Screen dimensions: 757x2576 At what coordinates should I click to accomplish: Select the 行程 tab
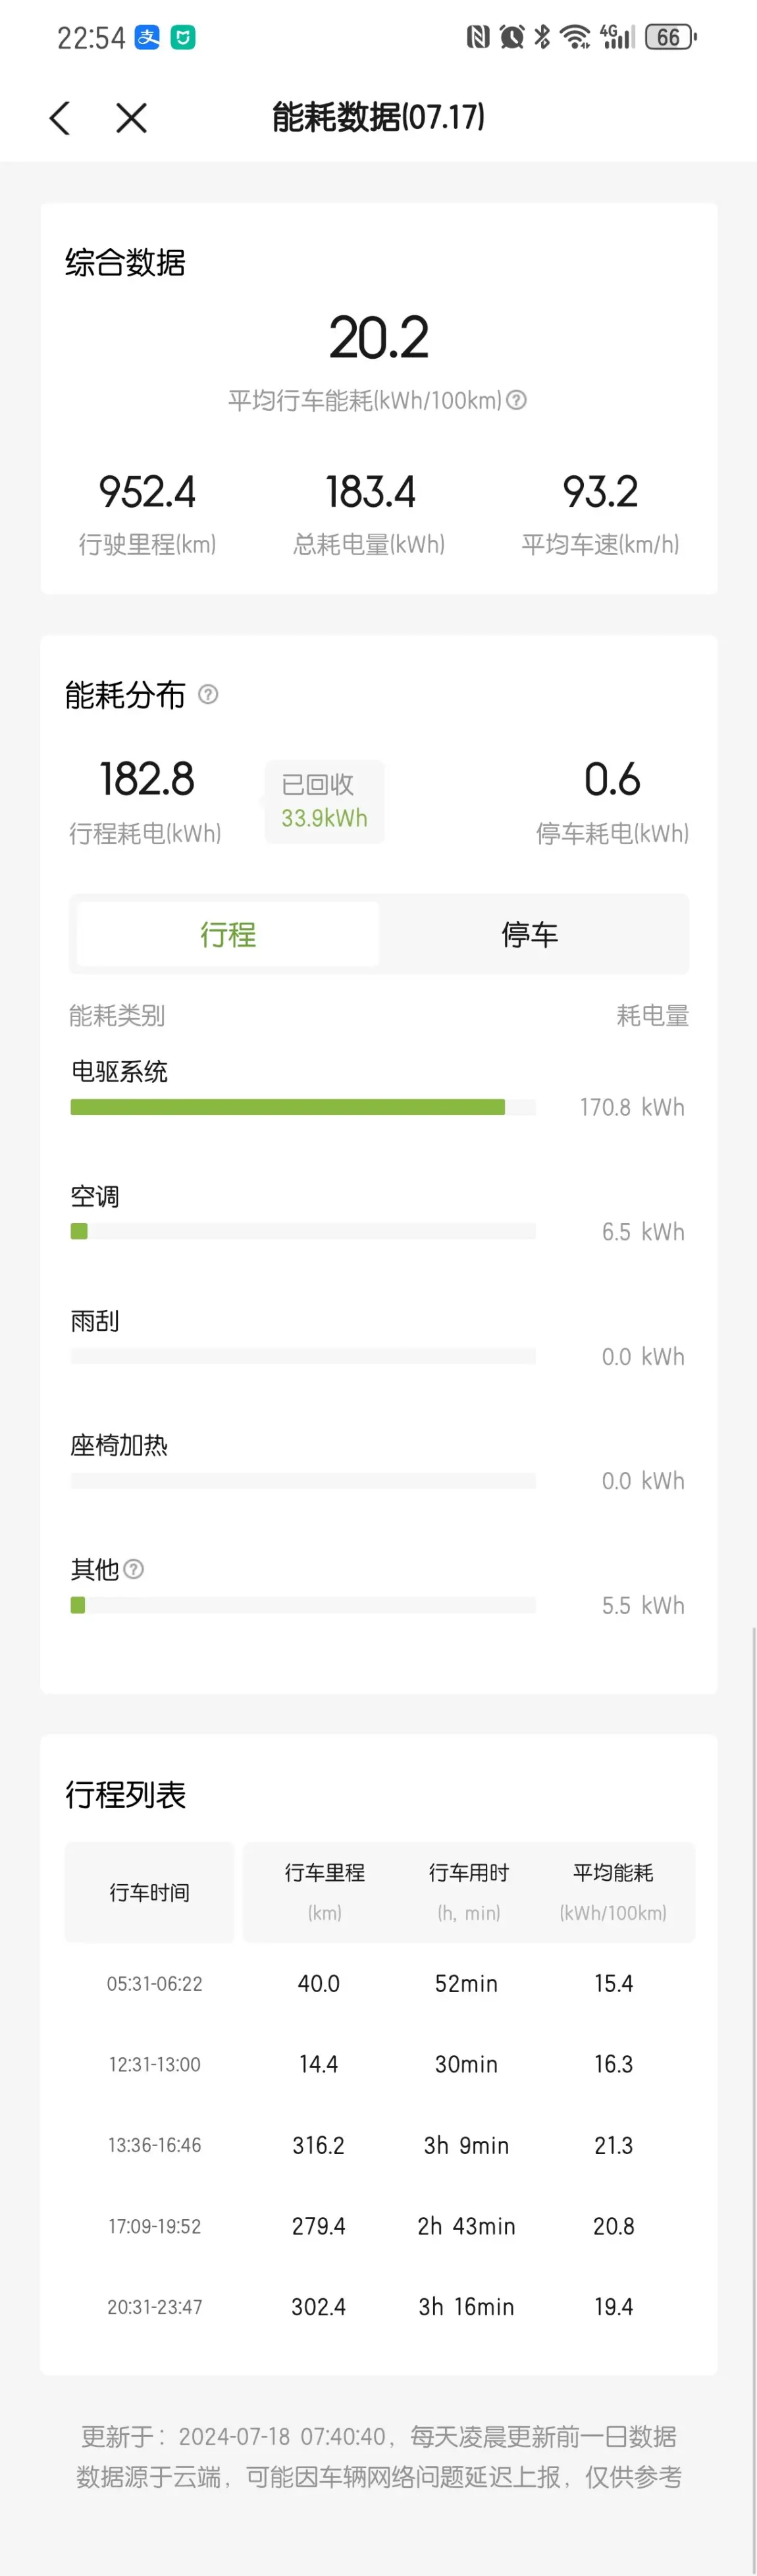tap(228, 934)
